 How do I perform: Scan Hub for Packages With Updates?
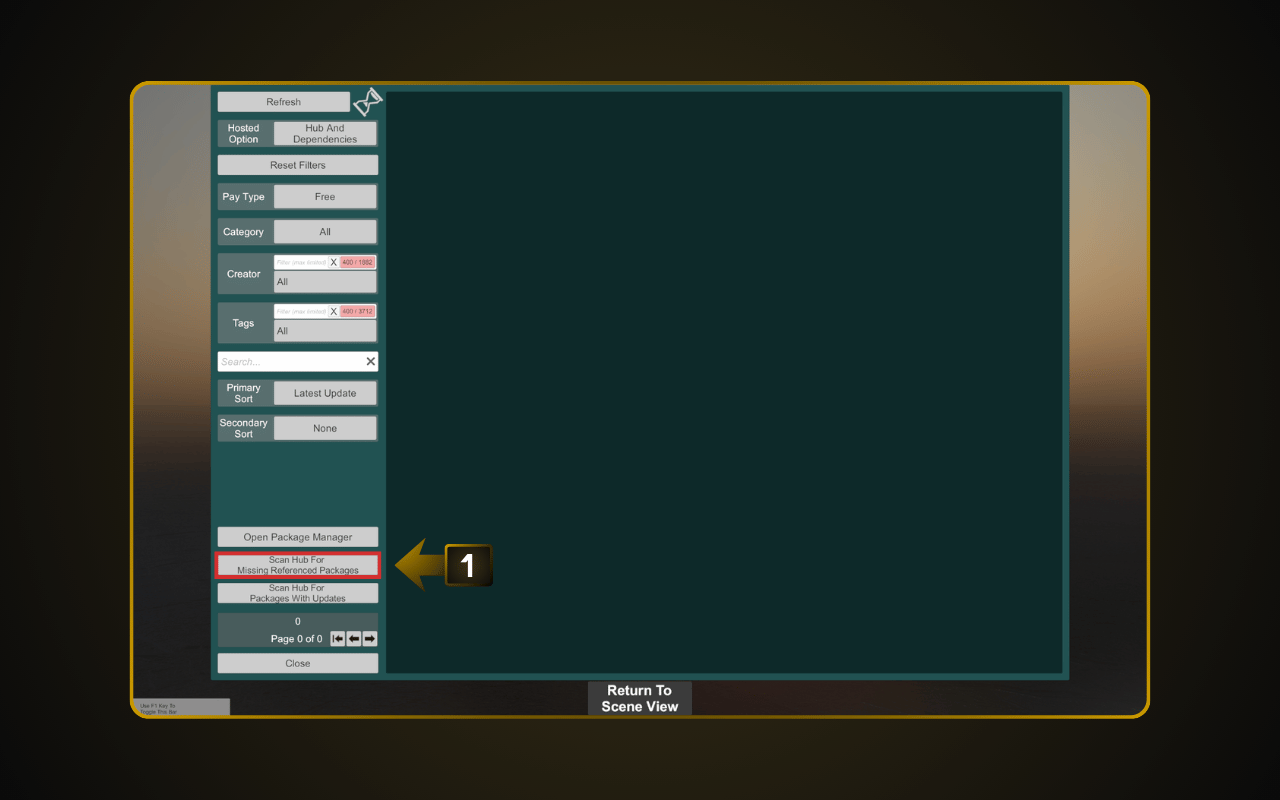298,593
